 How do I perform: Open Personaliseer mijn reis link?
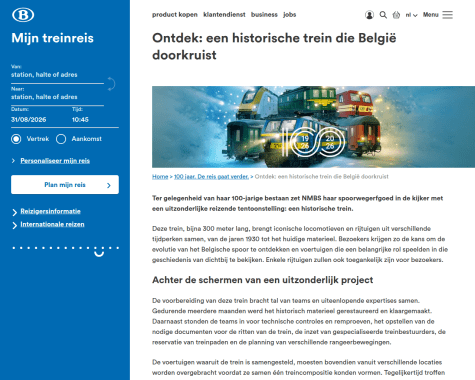55,161
